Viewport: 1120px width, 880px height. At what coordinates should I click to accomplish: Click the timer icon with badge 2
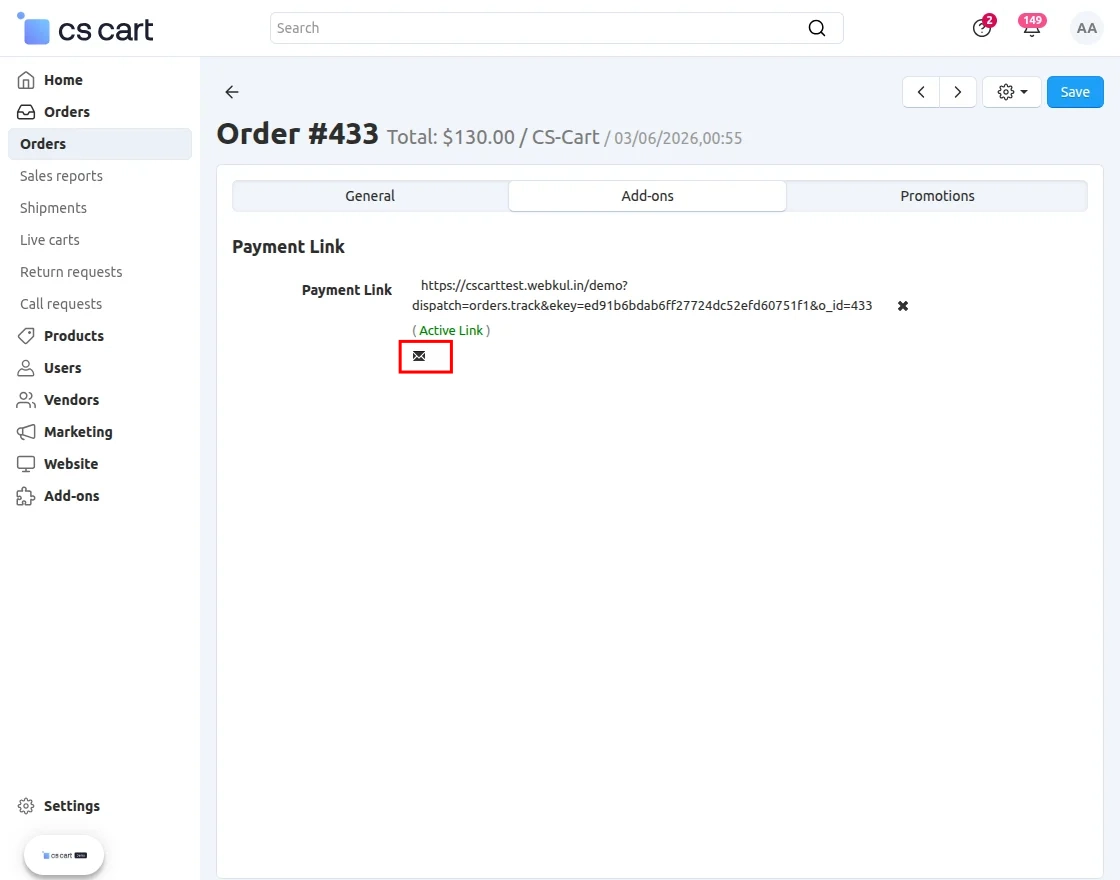click(982, 28)
